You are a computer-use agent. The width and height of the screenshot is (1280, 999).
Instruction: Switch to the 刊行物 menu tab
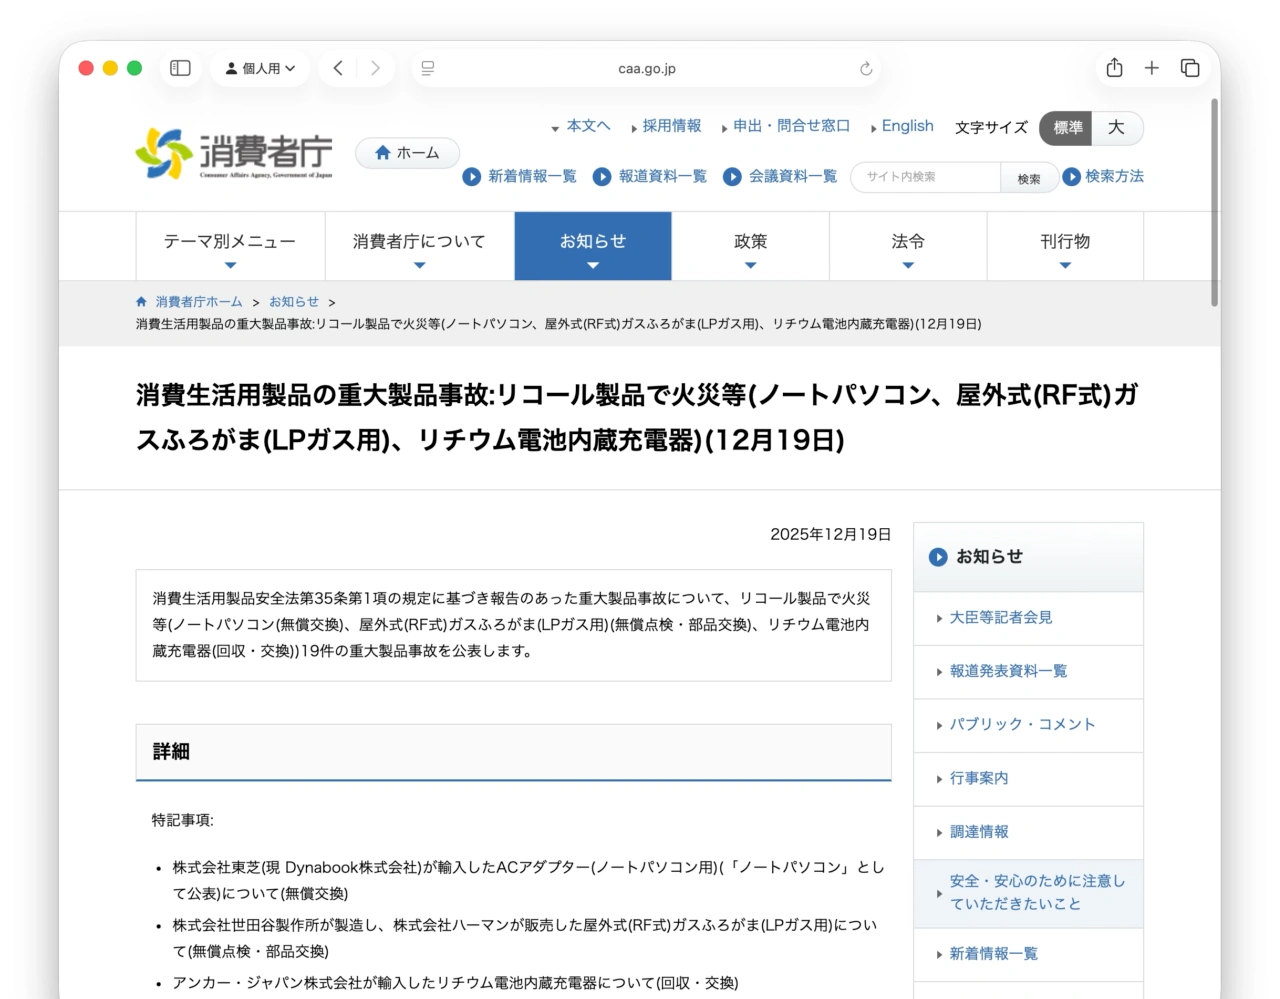pyautogui.click(x=1064, y=246)
